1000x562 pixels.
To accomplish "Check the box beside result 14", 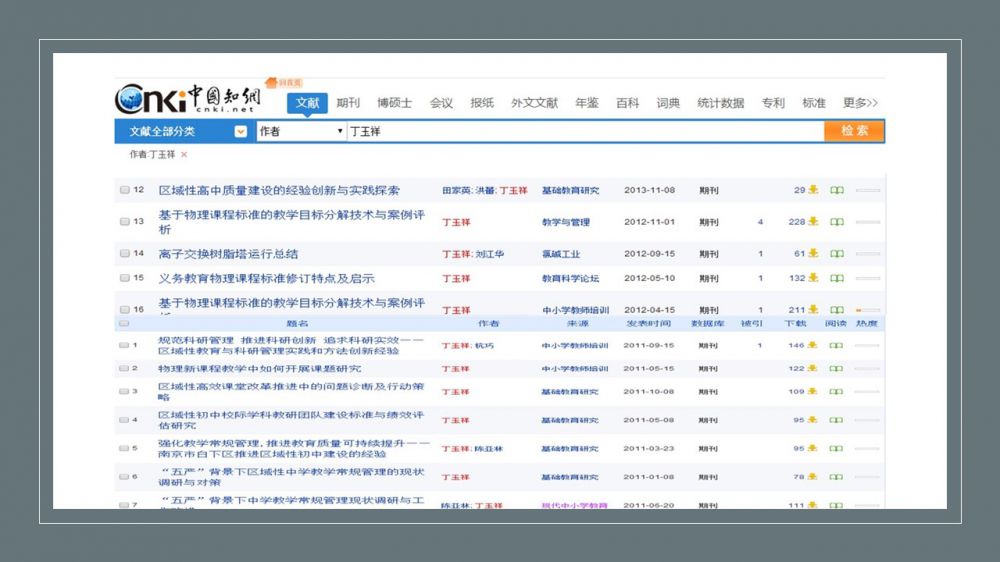I will pyautogui.click(x=125, y=254).
